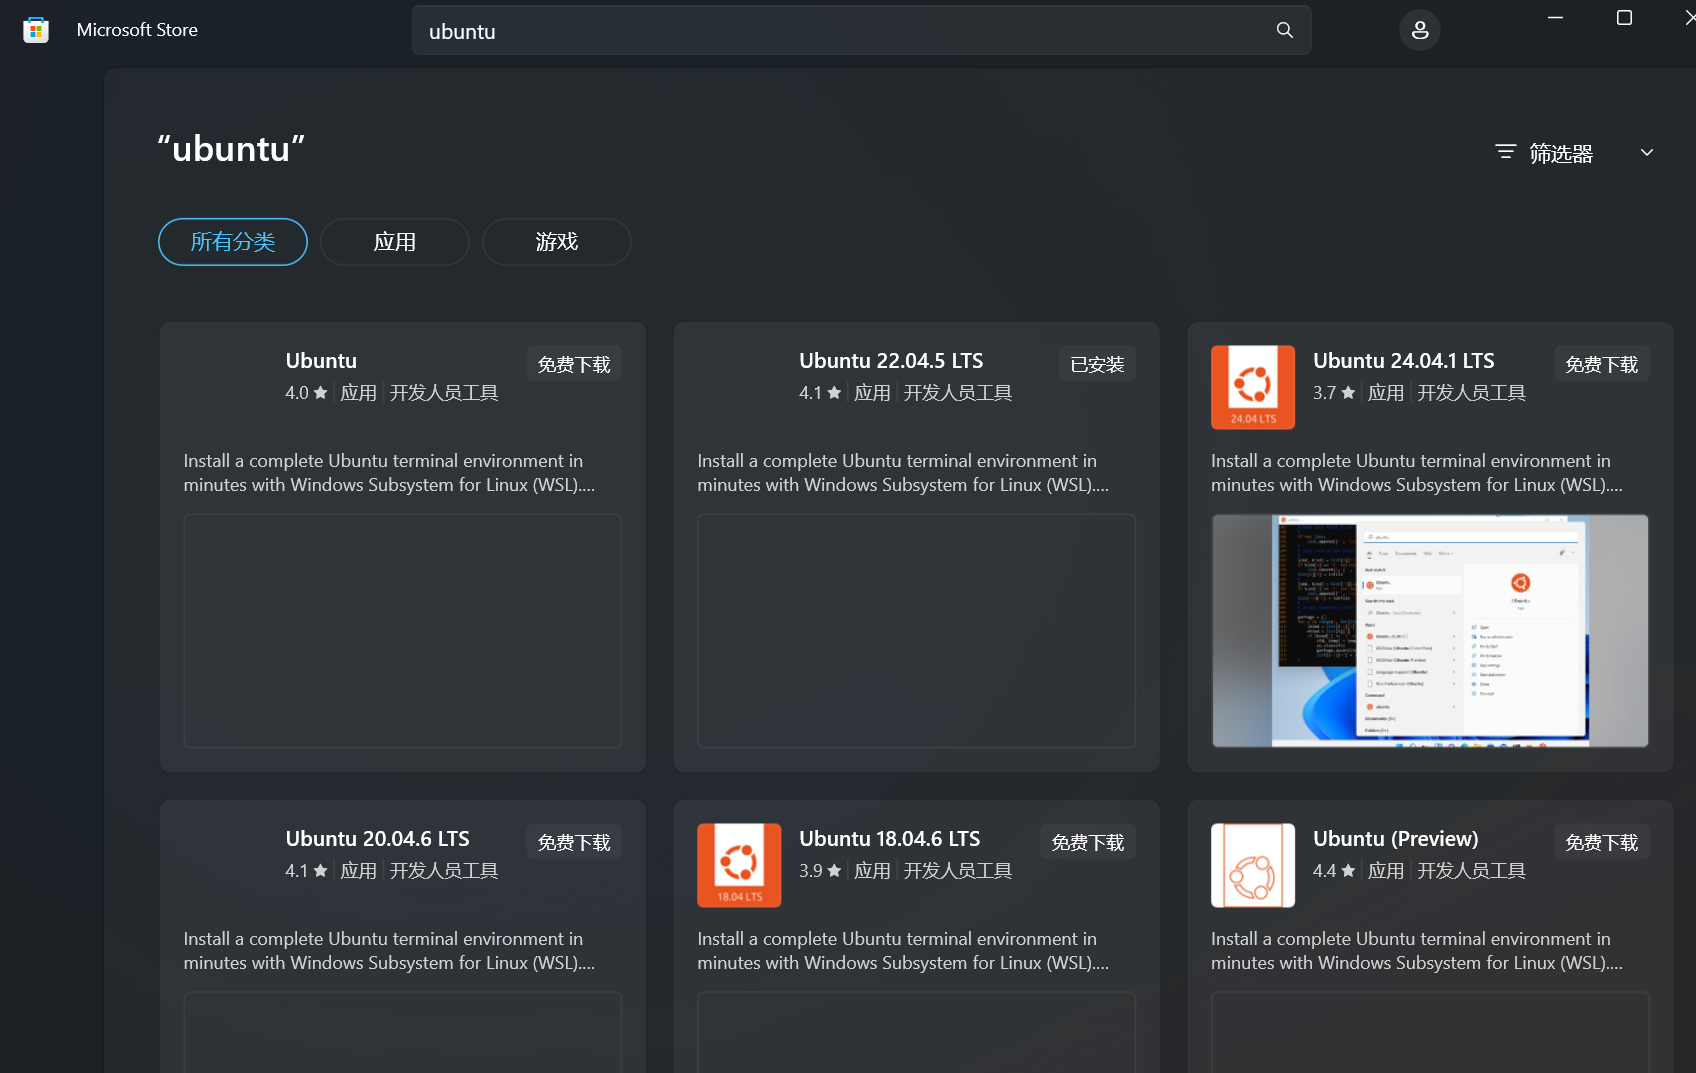1696x1073 pixels.
Task: Switch to the 游戏 category tab
Action: (x=556, y=241)
